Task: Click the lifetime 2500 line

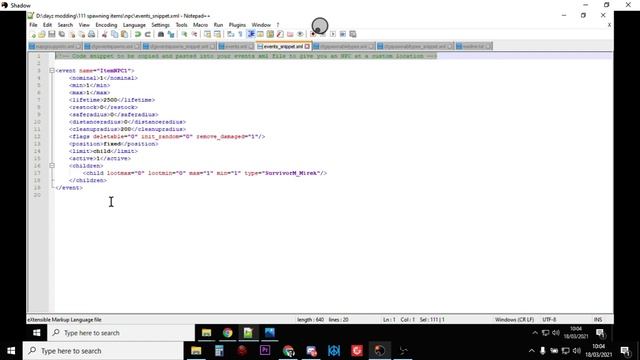Action: [x=112, y=100]
